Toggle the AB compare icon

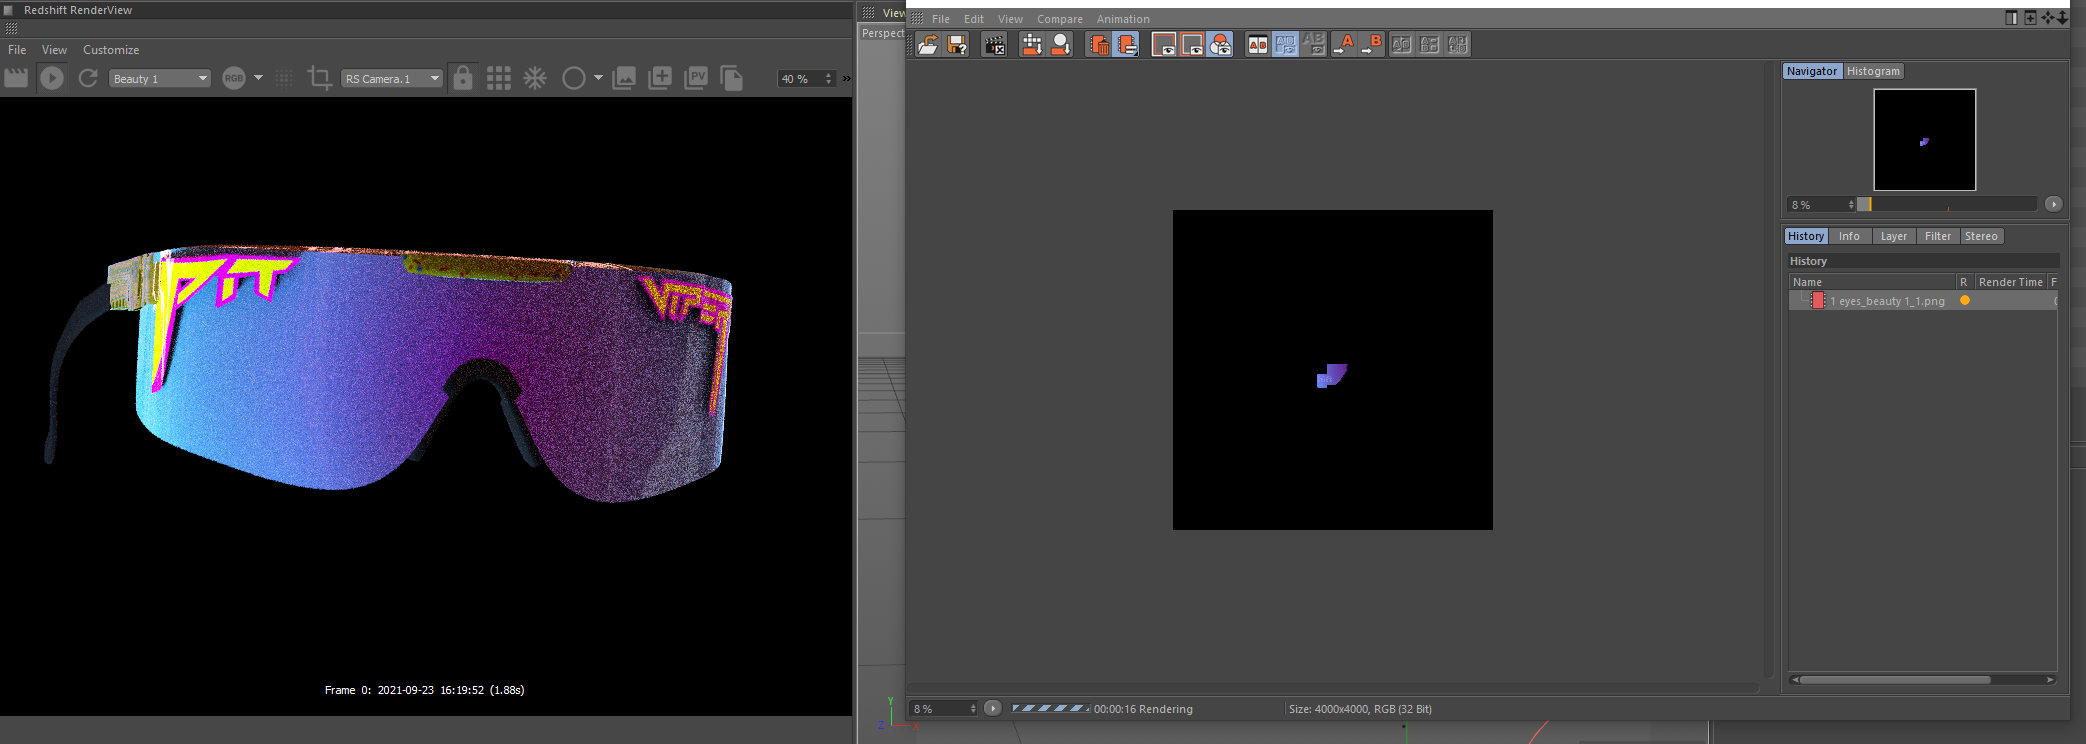click(1258, 44)
